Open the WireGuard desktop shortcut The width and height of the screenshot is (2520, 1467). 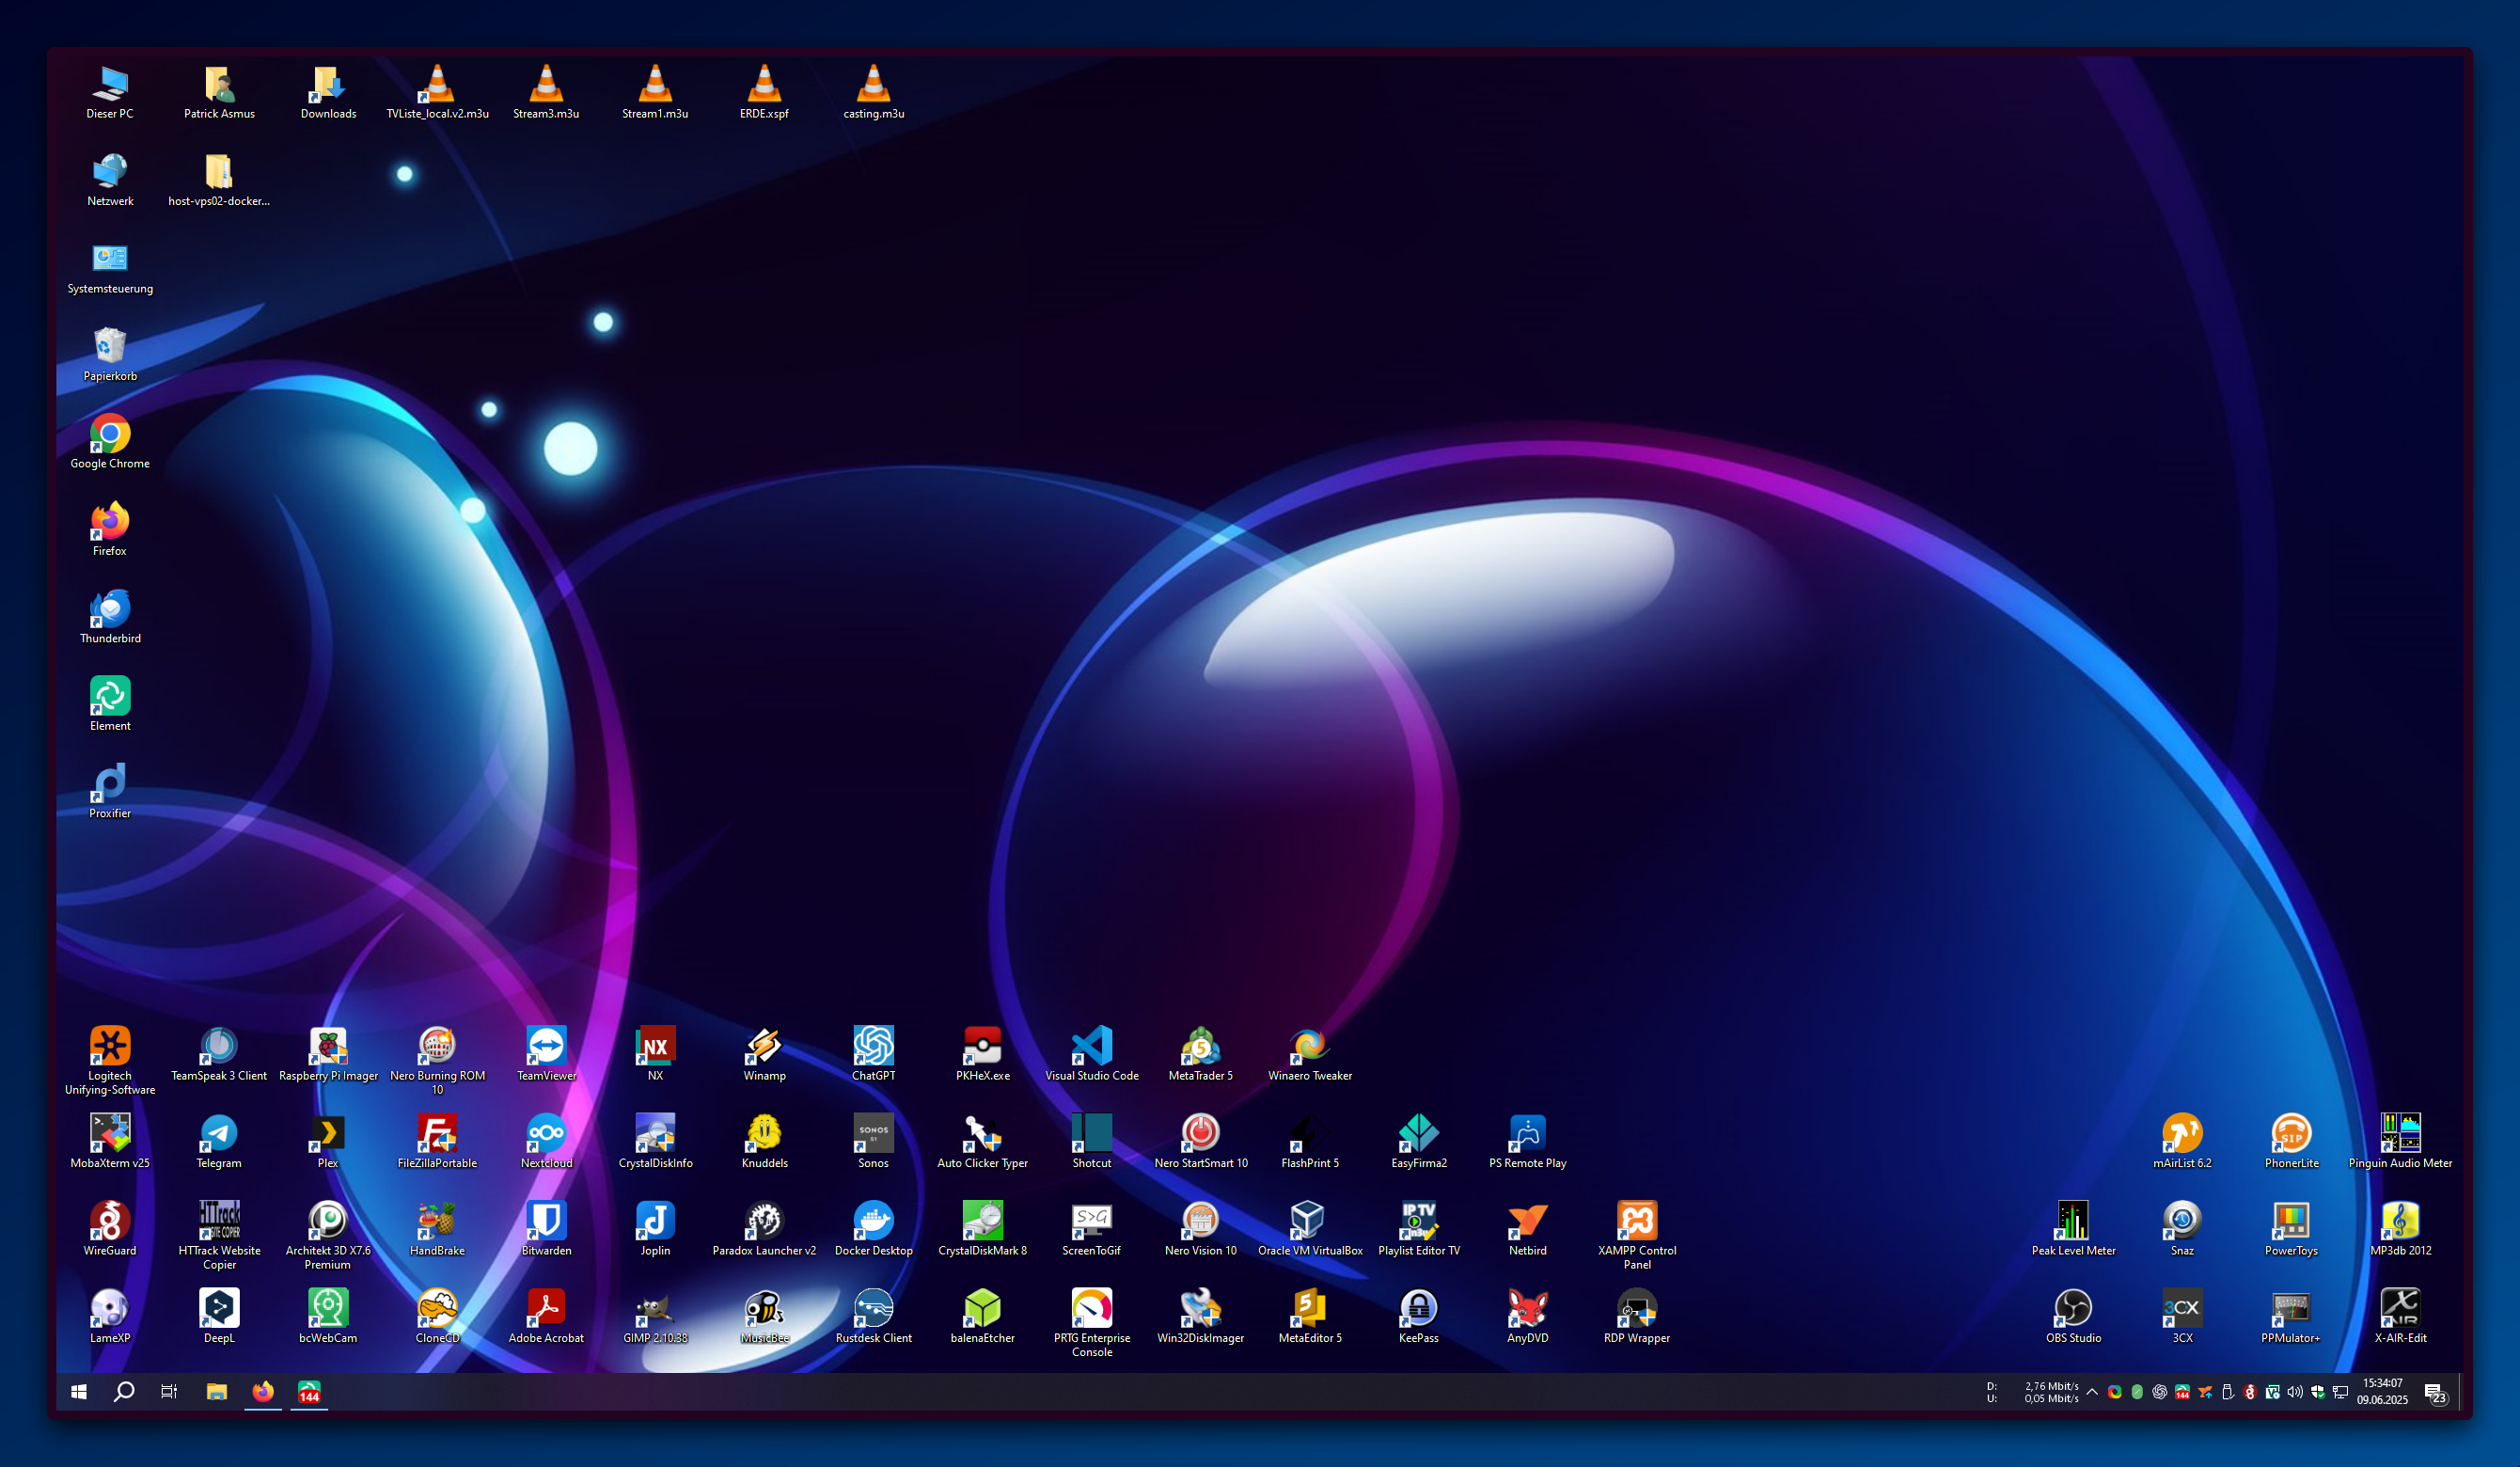click(110, 1222)
